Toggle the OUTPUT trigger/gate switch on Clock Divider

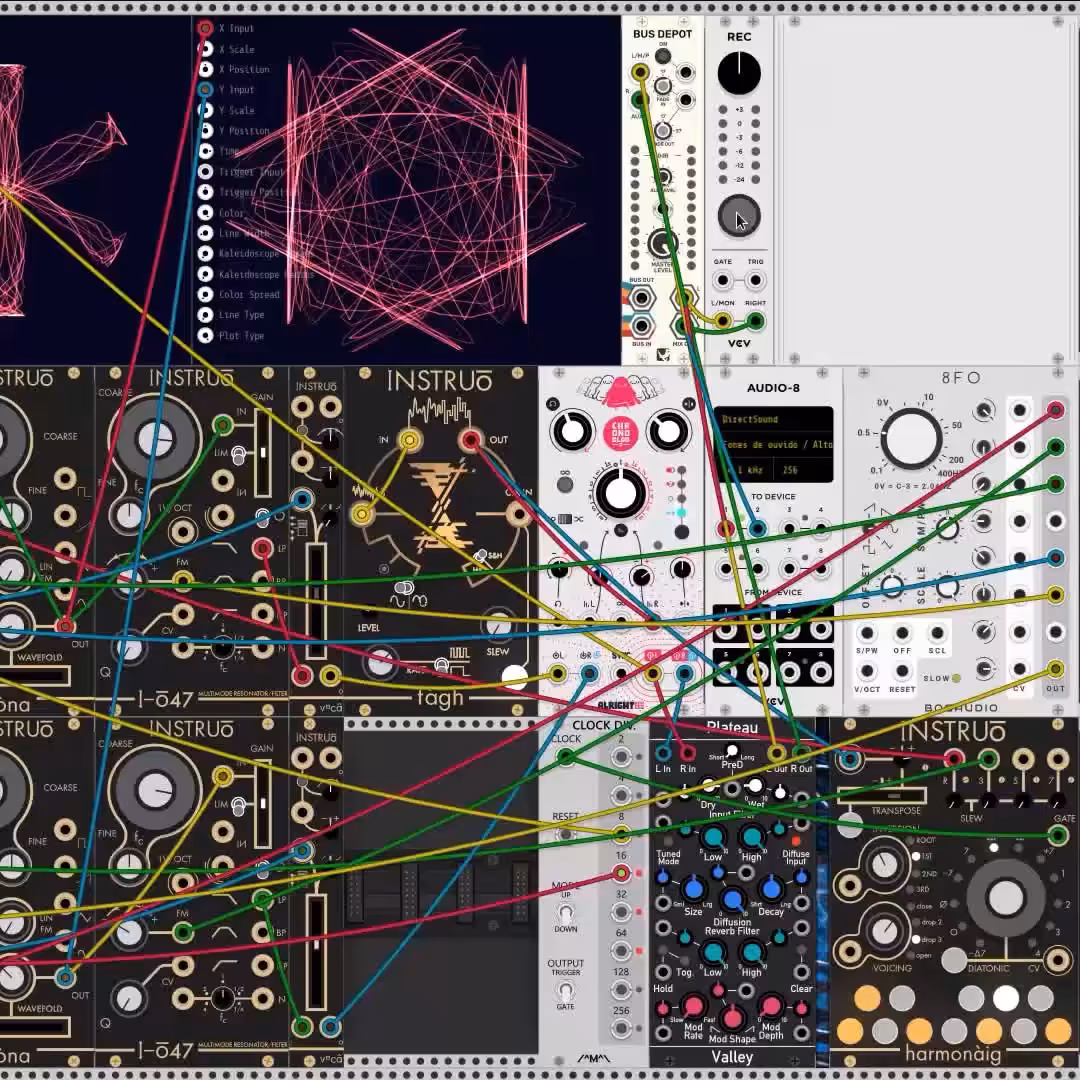565,992
